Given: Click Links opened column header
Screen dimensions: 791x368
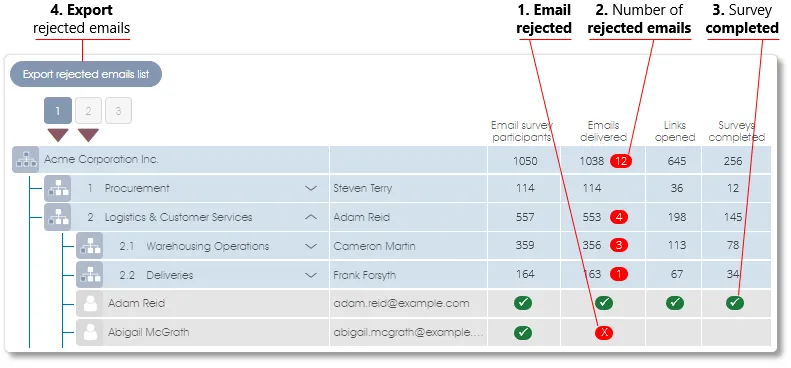Looking at the screenshot, I should coord(676,131).
